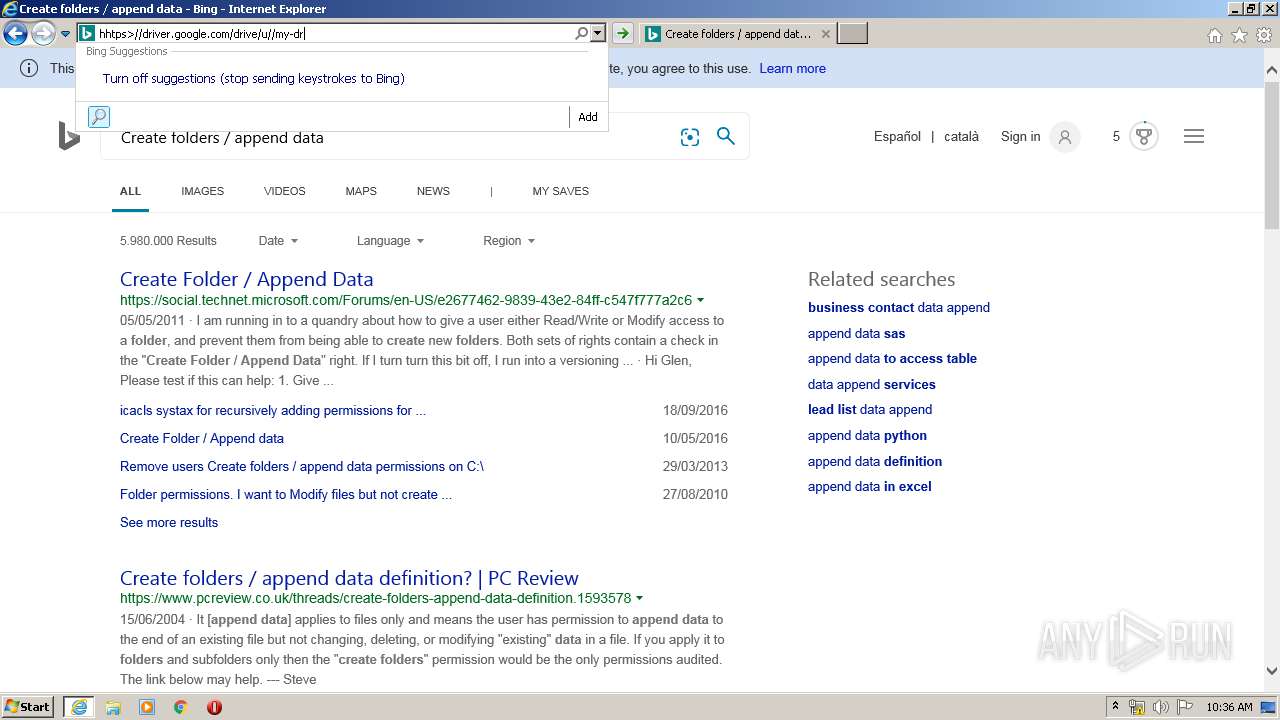The image size is (1280, 720).
Task: Click into the Bing search box
Action: (x=390, y=139)
